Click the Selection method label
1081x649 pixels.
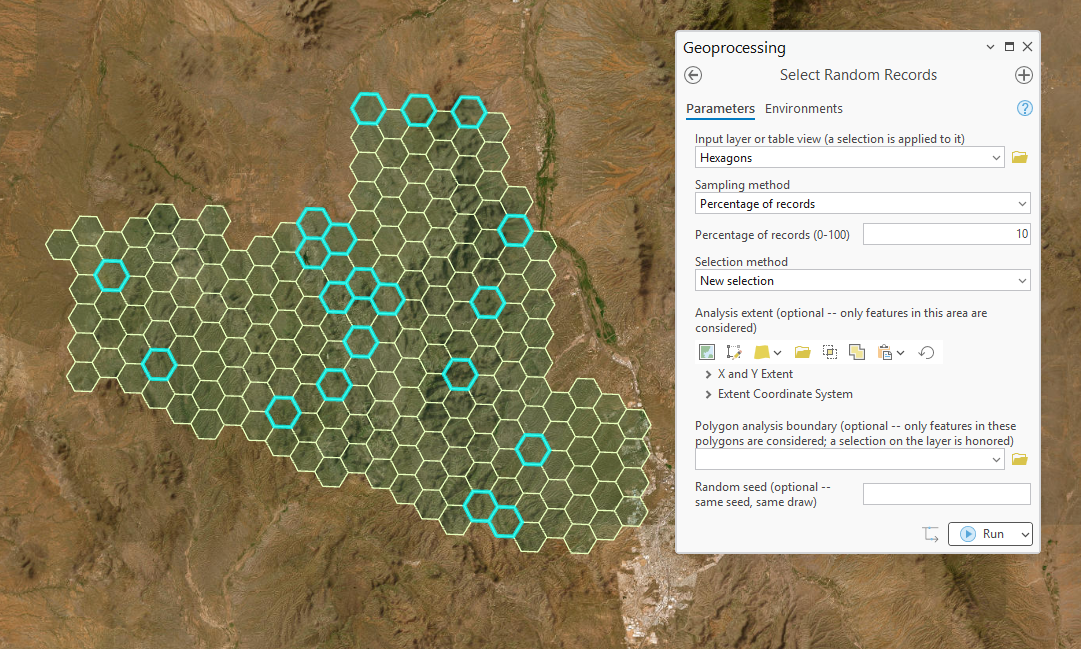click(741, 262)
